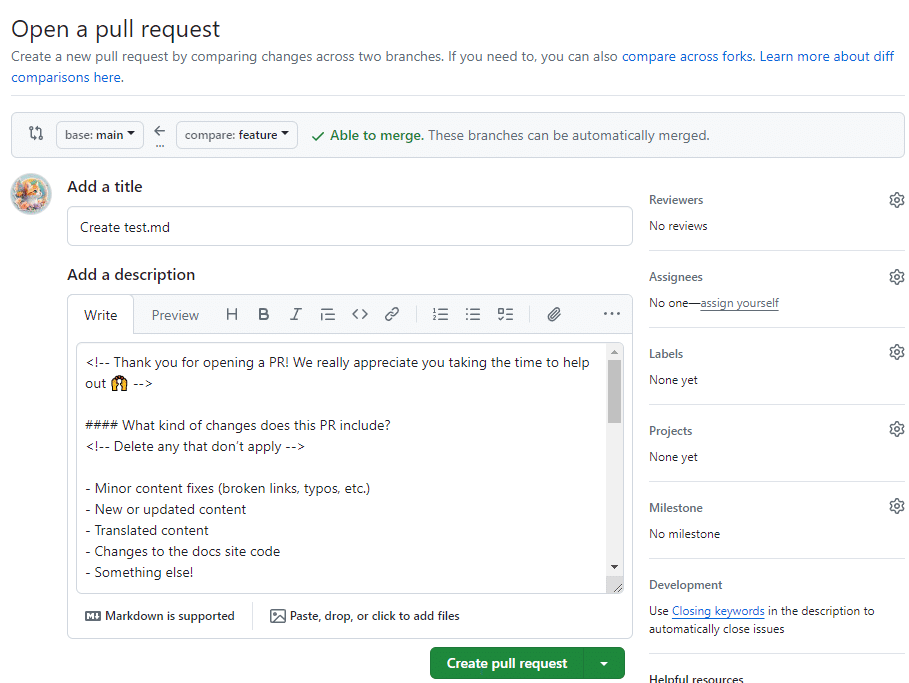
Task: Click the assign yourself link
Action: [x=739, y=303]
